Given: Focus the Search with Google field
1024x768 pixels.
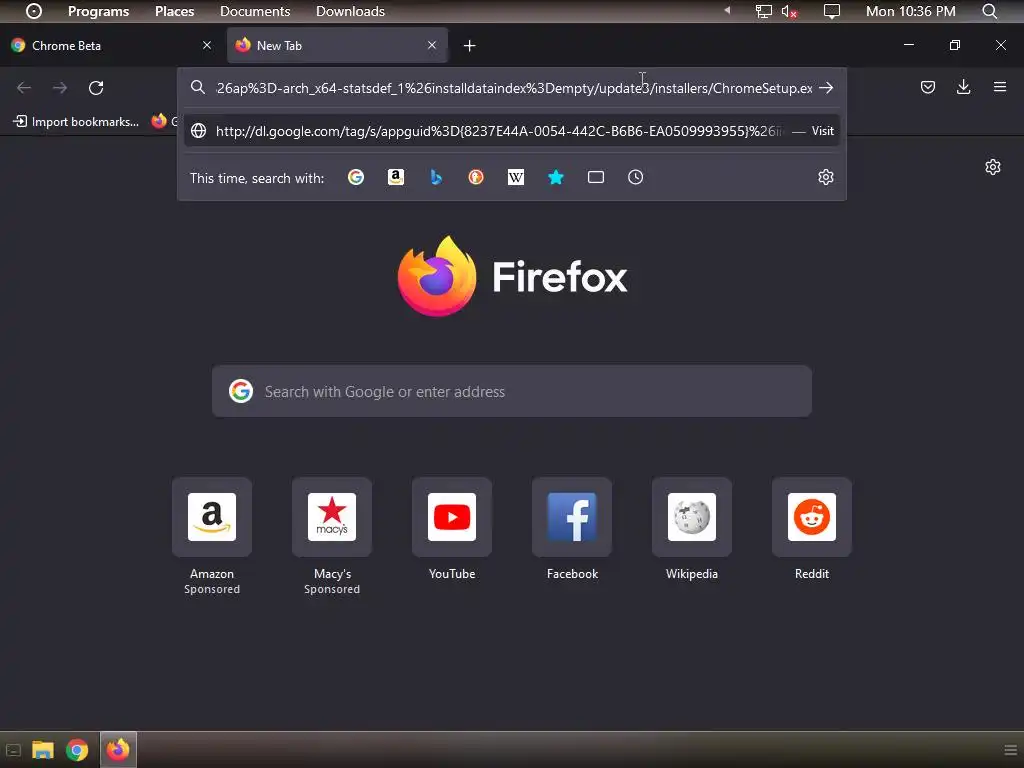Looking at the screenshot, I should pos(512,391).
